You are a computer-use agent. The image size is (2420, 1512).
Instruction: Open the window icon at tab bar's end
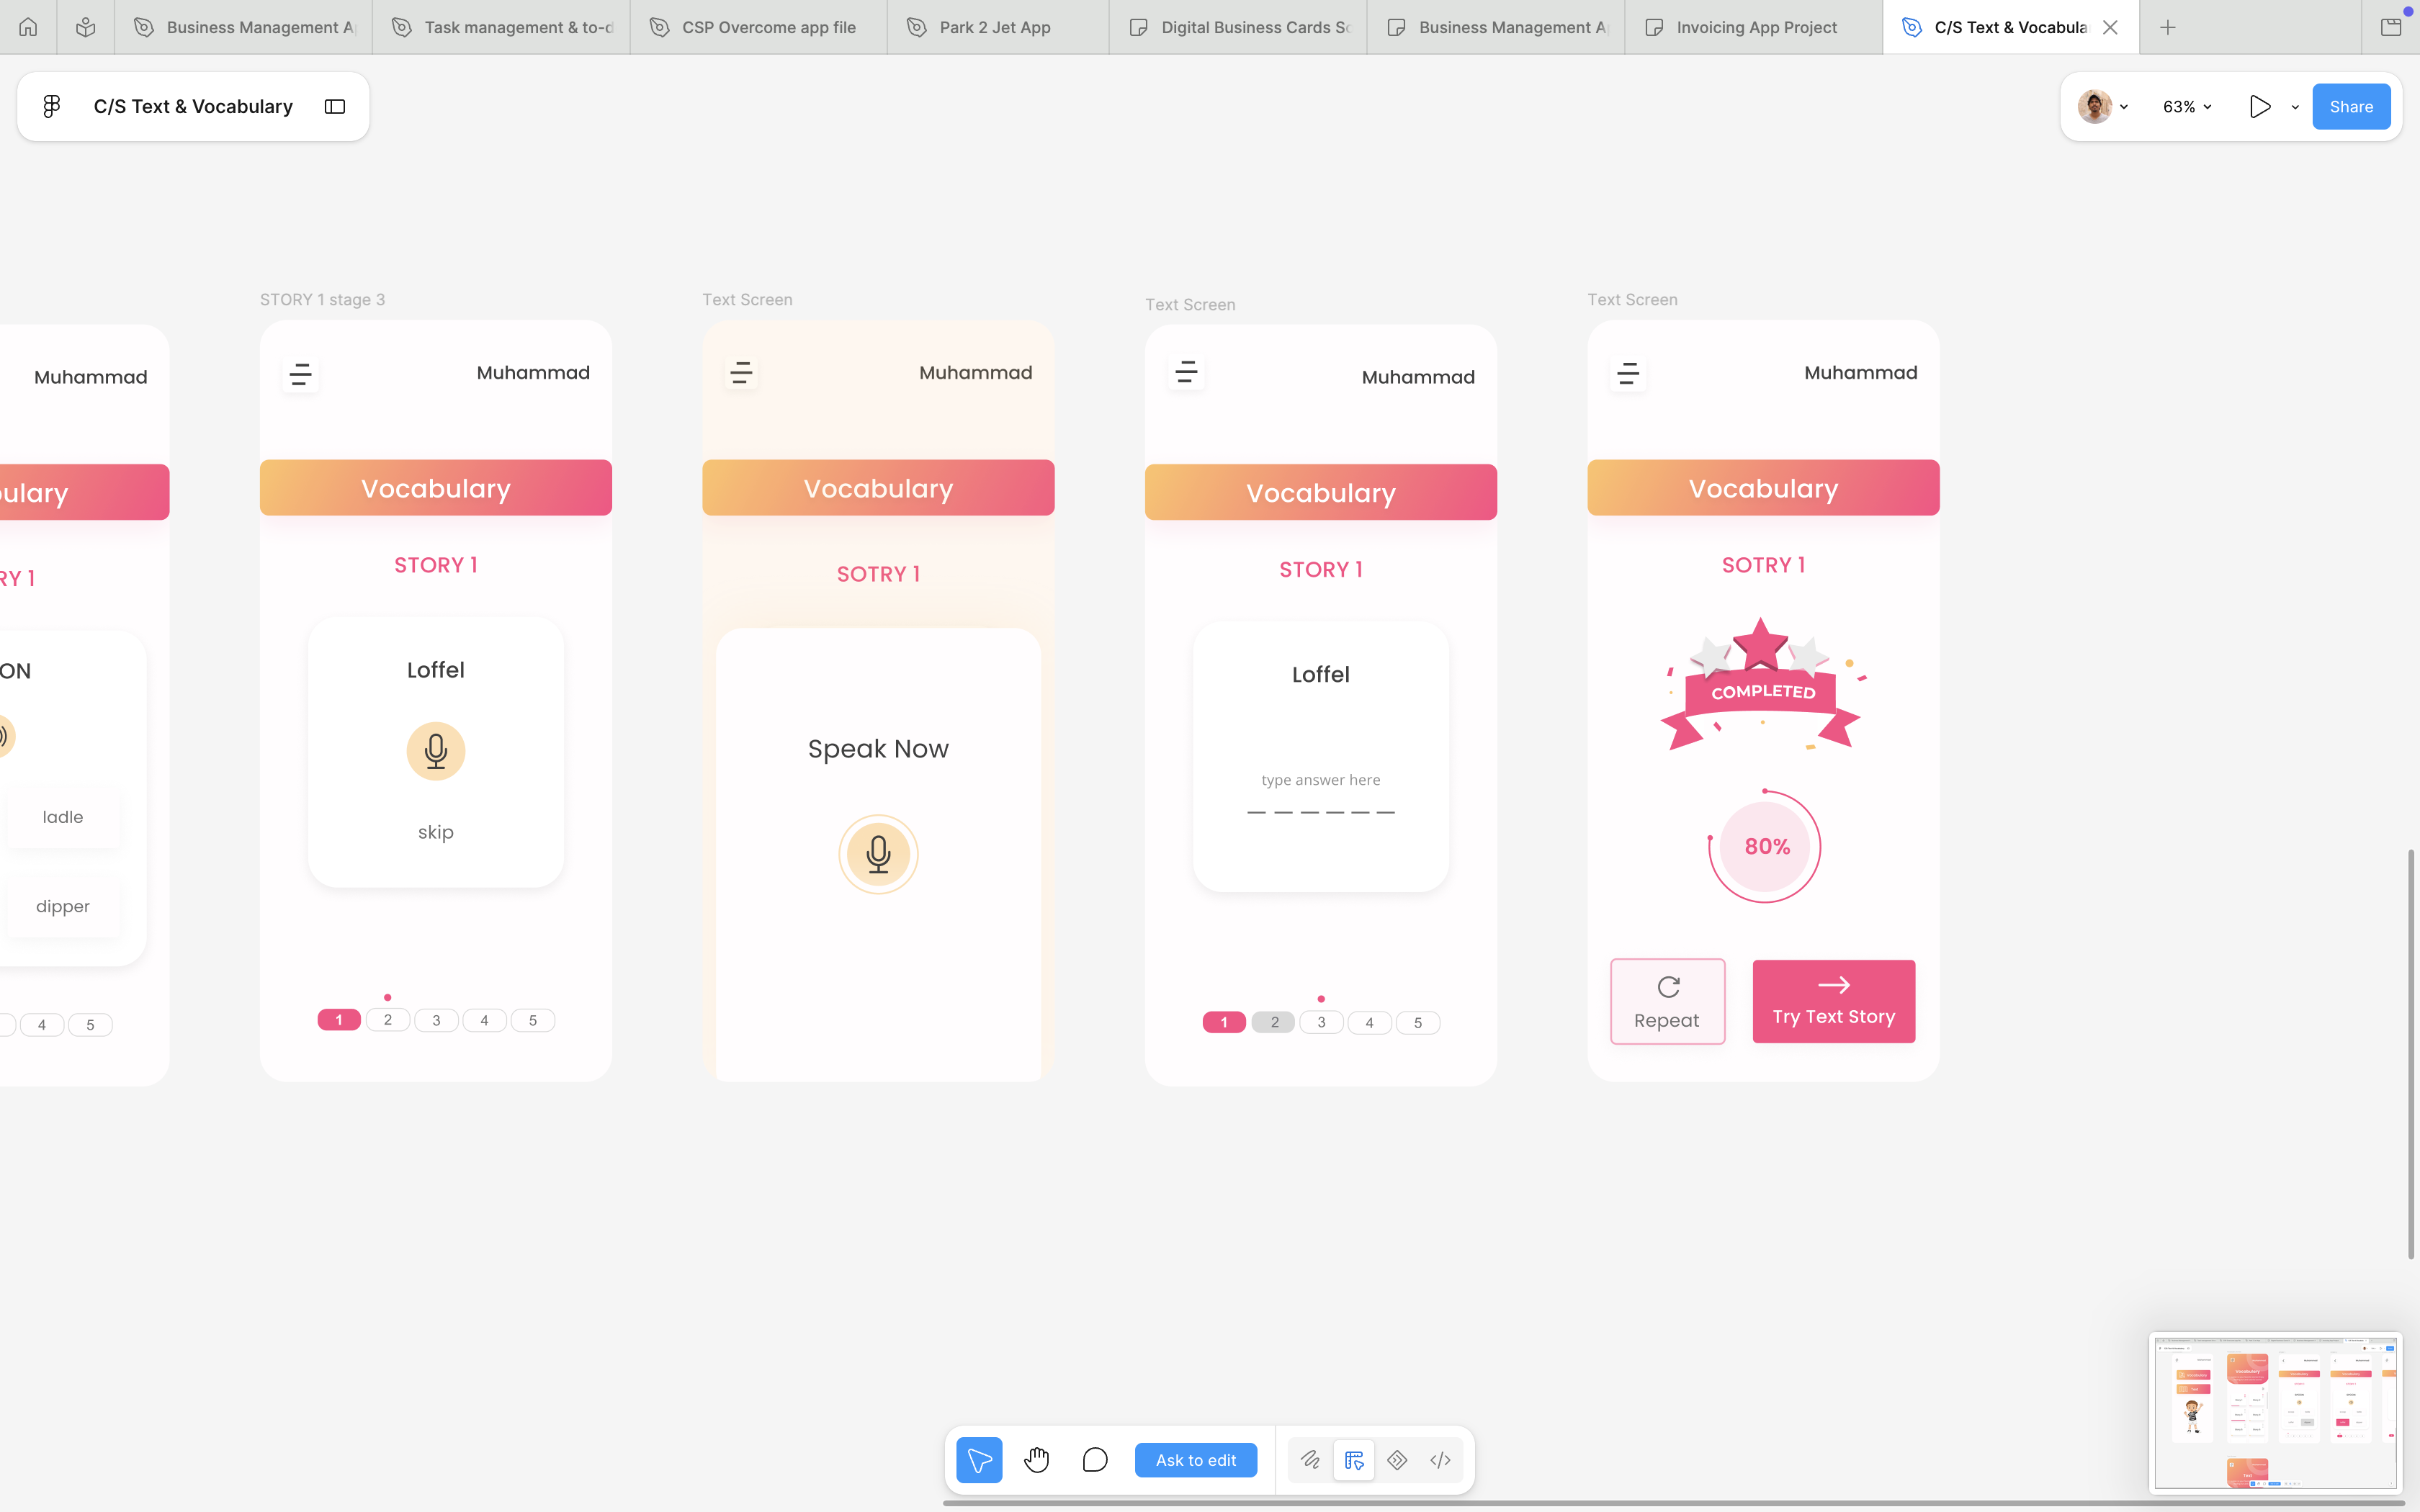pos(2391,27)
